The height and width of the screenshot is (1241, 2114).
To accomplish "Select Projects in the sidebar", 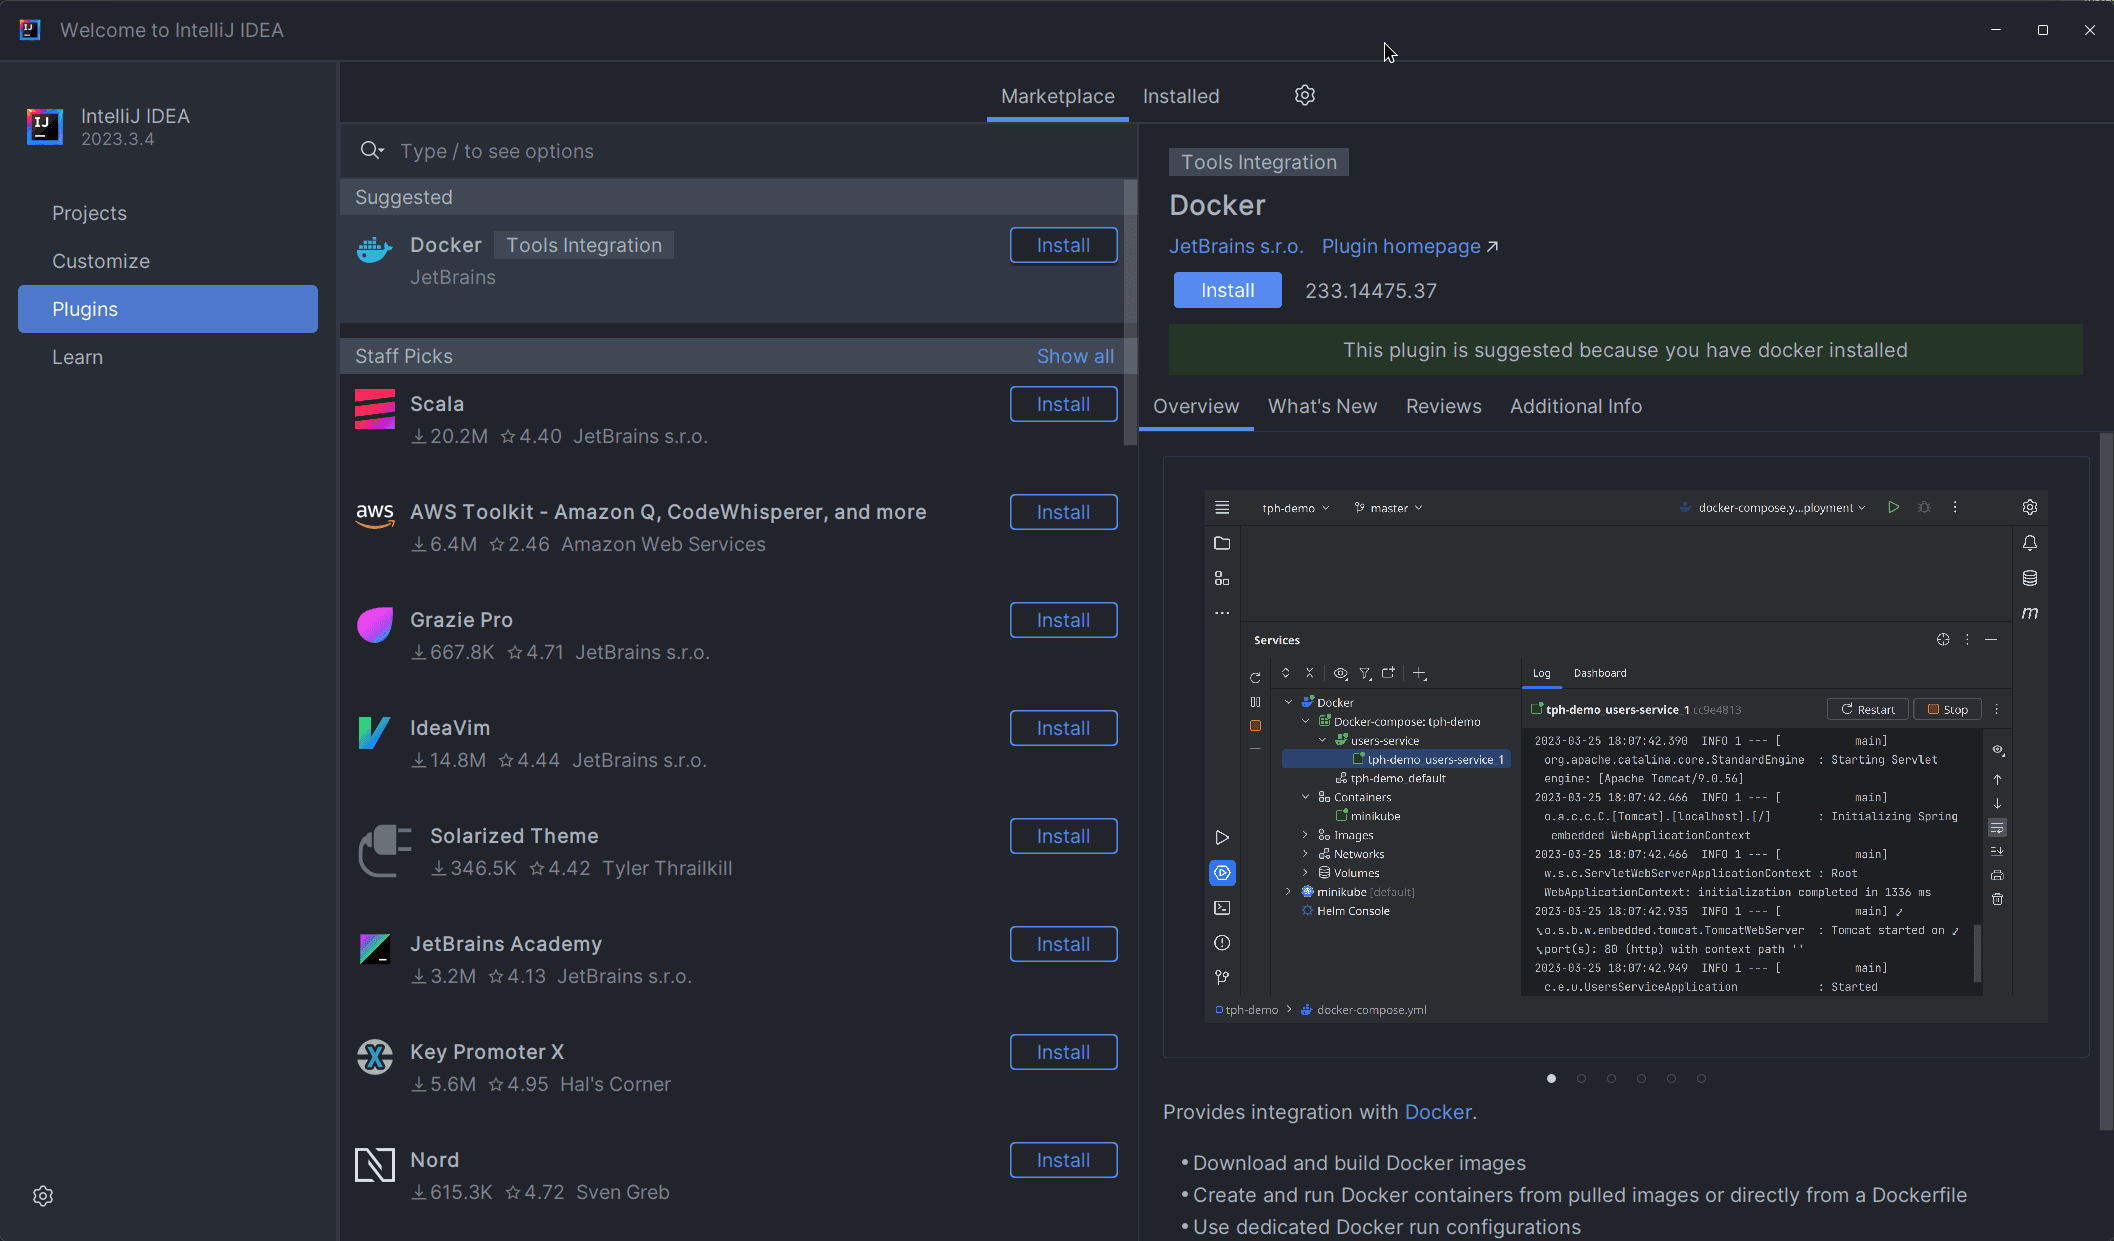I will (x=168, y=213).
